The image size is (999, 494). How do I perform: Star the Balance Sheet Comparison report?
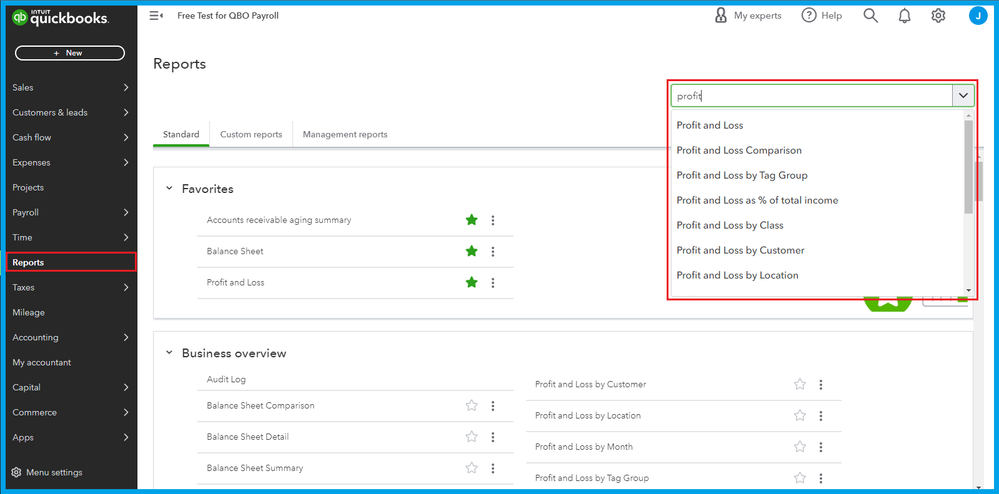point(472,406)
